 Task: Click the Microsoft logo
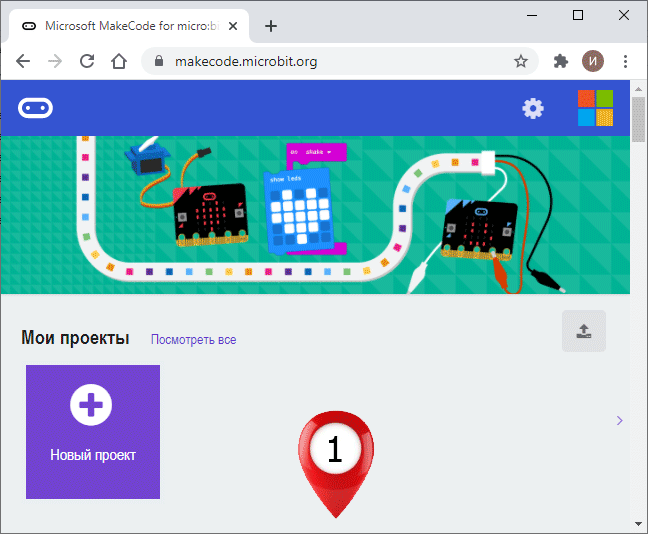click(595, 108)
